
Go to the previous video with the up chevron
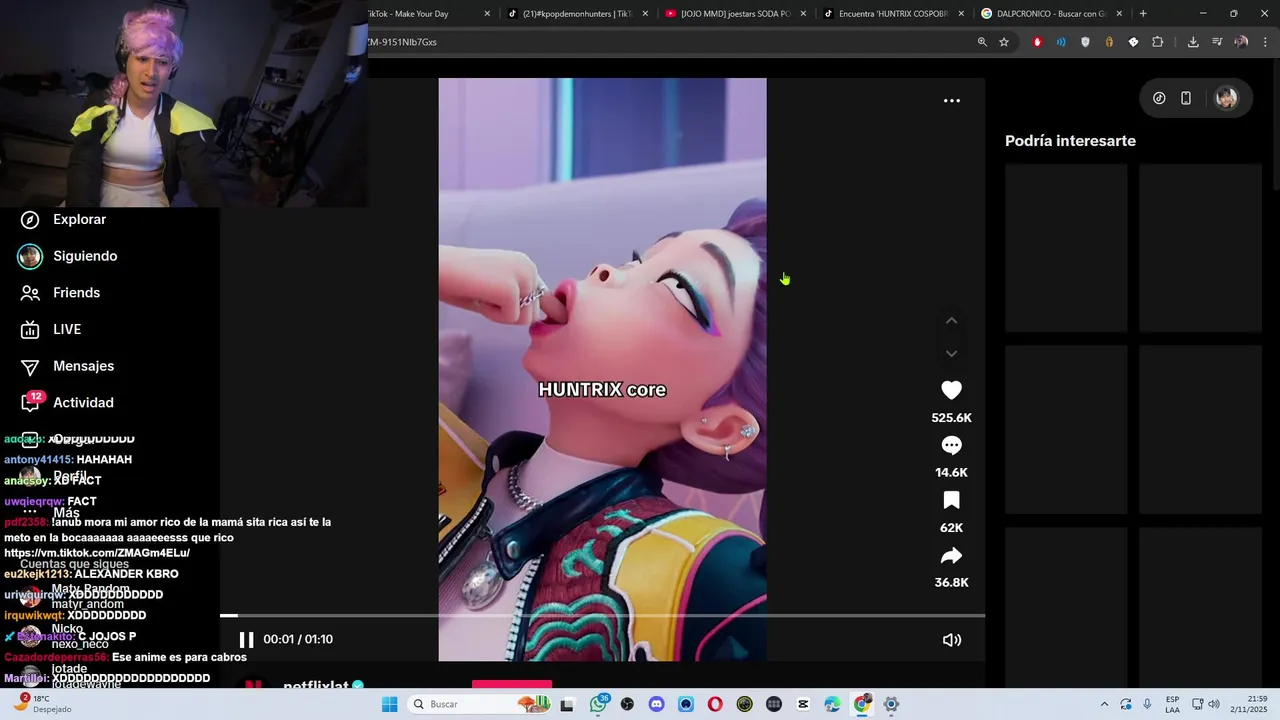pyautogui.click(x=951, y=320)
